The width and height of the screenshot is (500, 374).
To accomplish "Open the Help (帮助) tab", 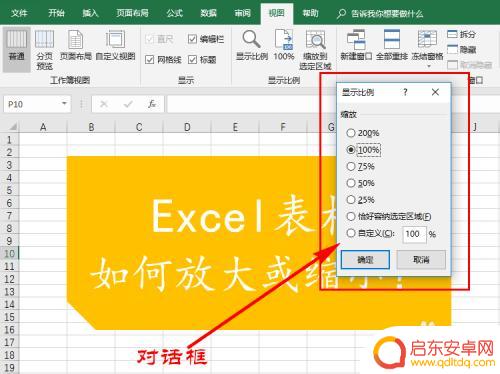I will [310, 13].
